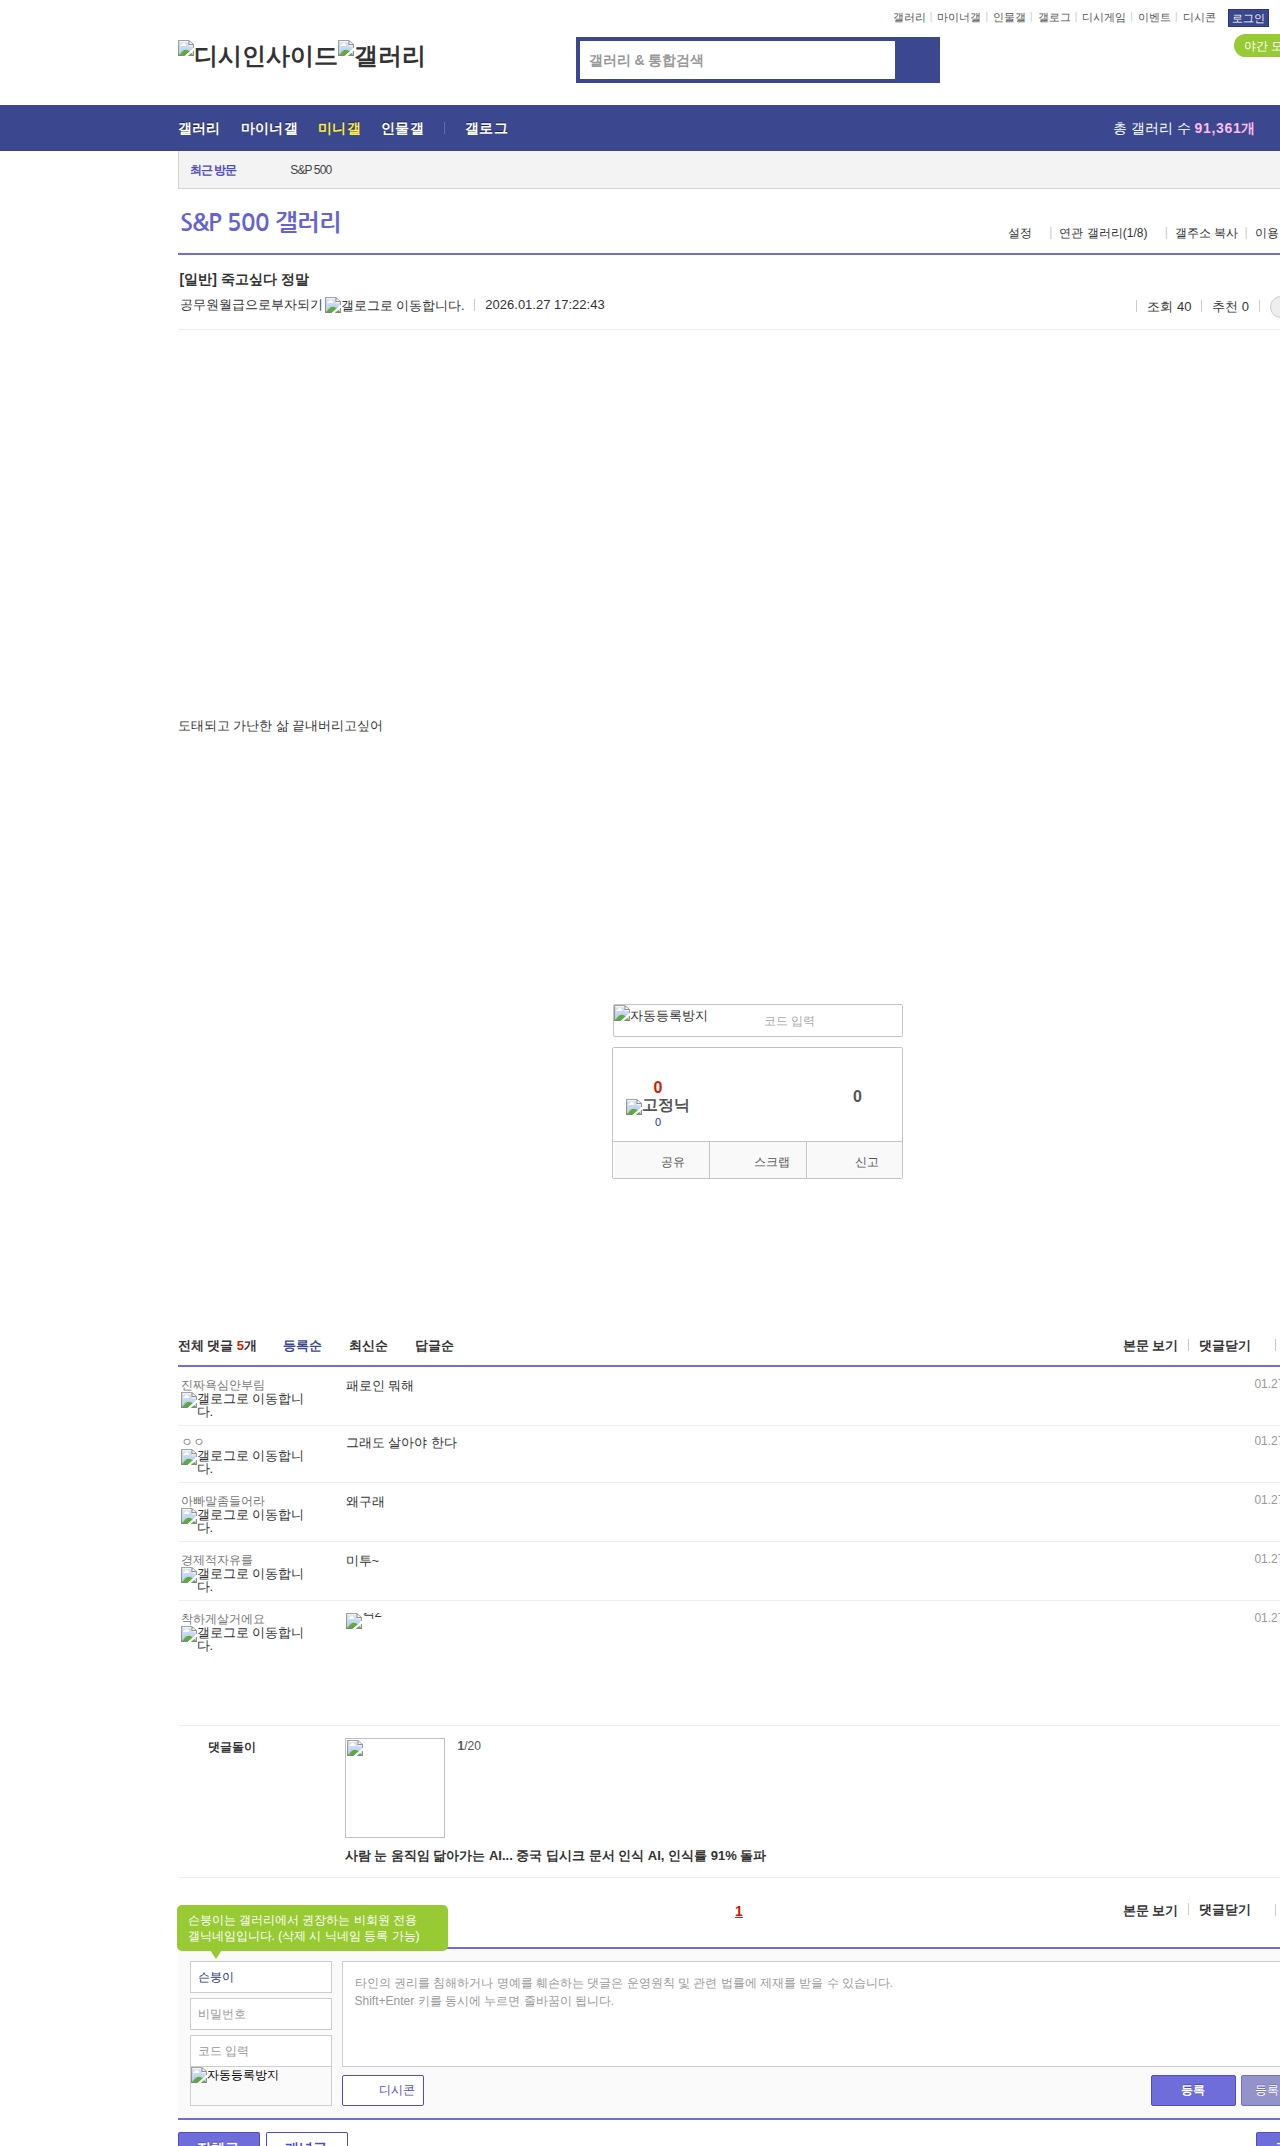Screen dimensions: 1280x2146
Task: Click the S&P 500 갤러리 title
Action: pyautogui.click(x=260, y=222)
